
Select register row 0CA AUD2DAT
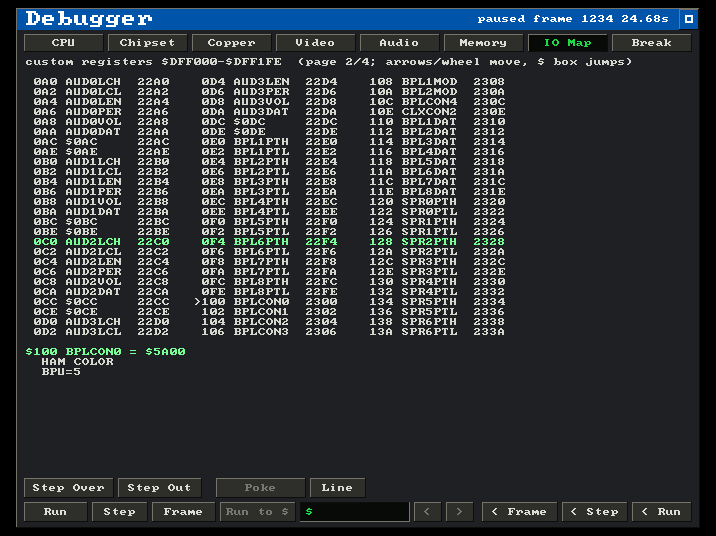pos(101,292)
